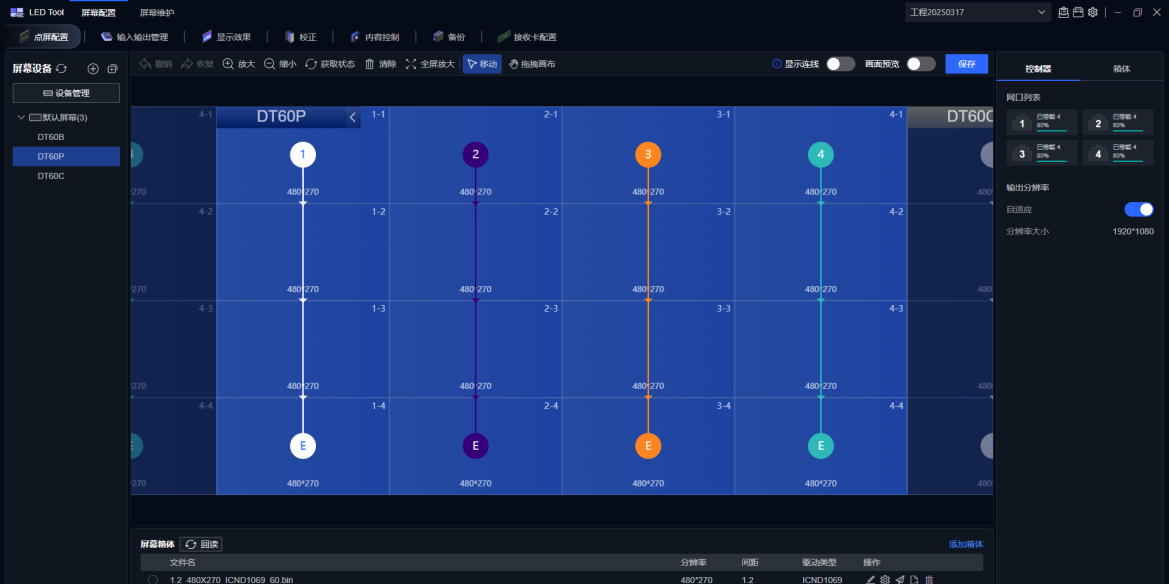Open the 屏幕维护 top menu tab
The image size is (1169, 584).
pyautogui.click(x=156, y=12)
